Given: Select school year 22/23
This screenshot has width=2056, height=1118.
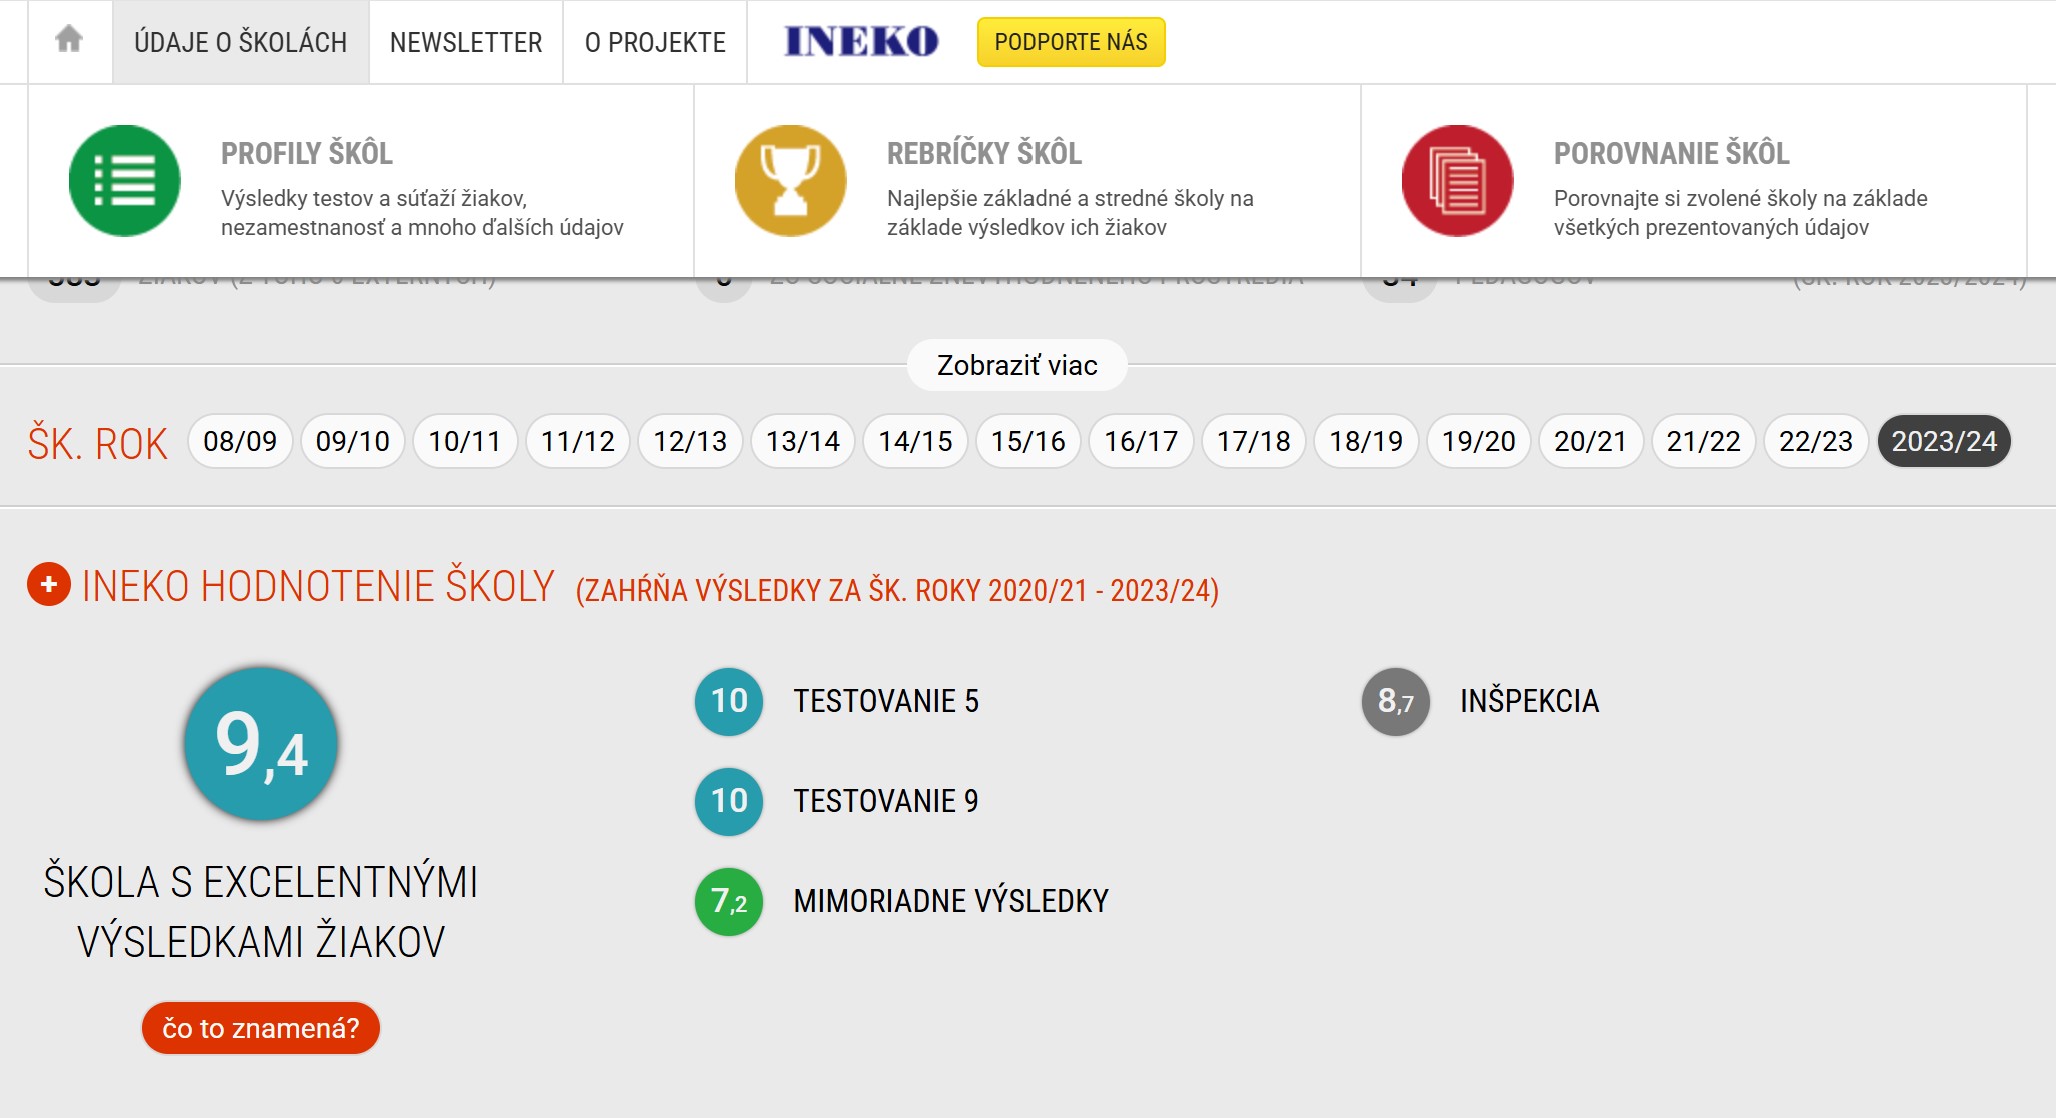Looking at the screenshot, I should point(1816,441).
